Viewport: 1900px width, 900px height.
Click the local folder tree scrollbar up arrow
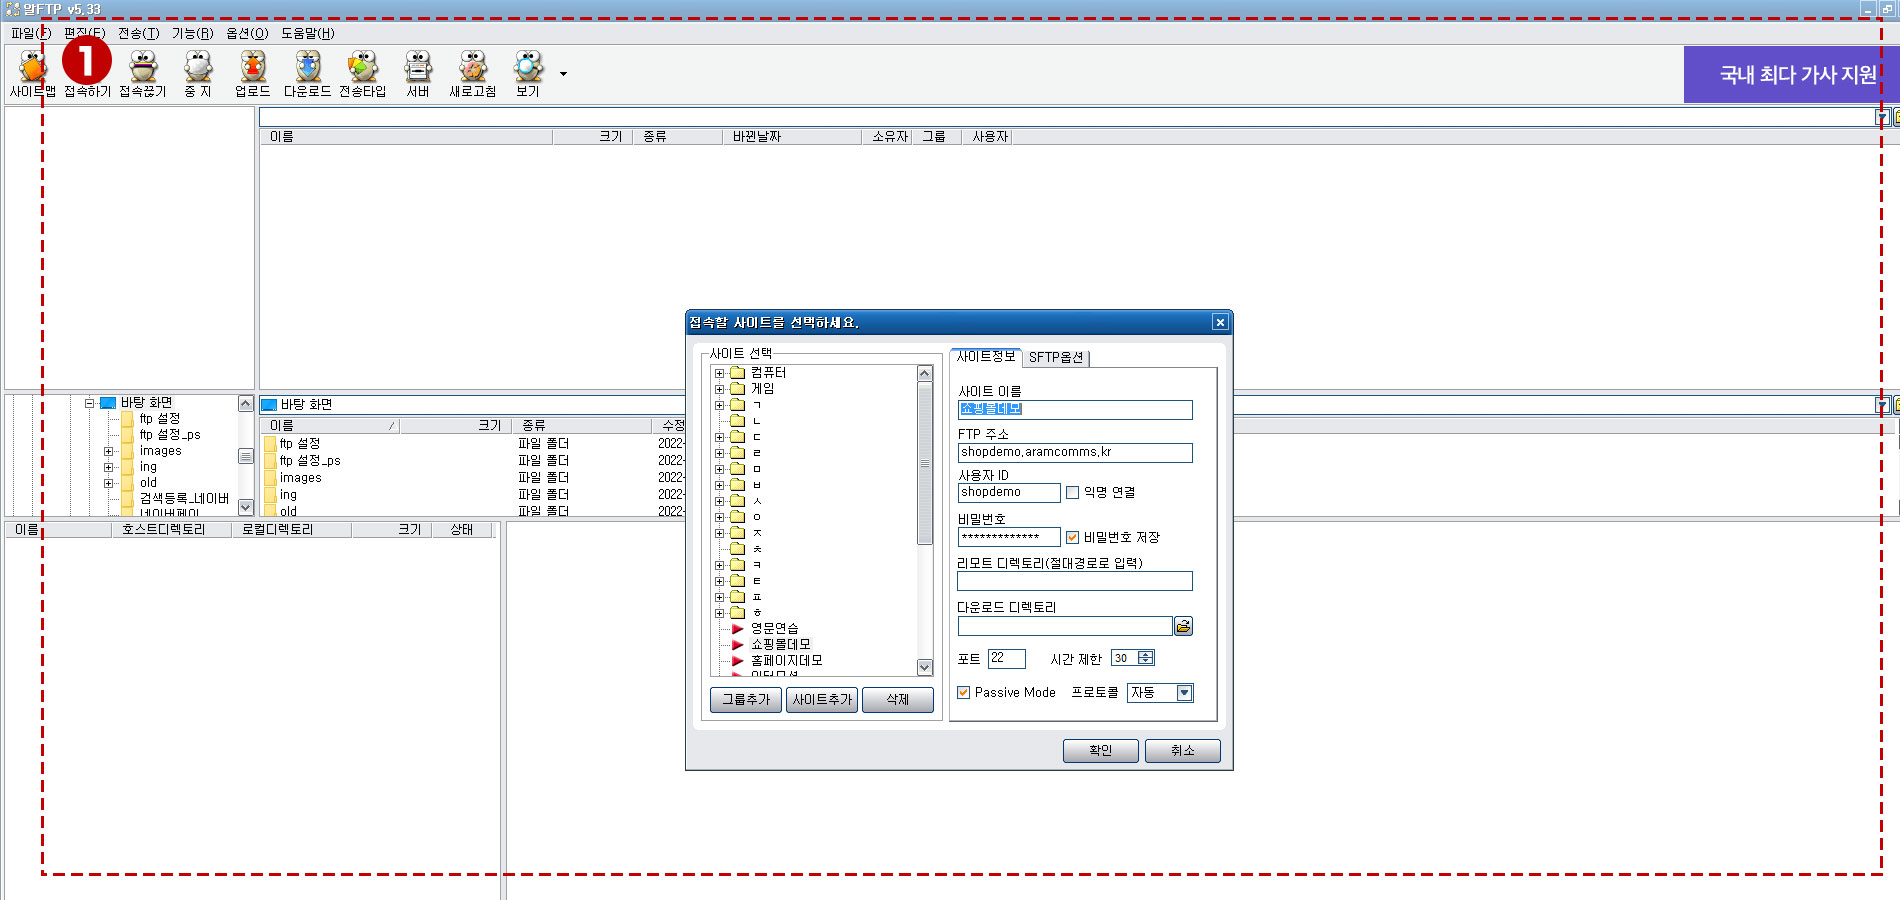coord(245,404)
